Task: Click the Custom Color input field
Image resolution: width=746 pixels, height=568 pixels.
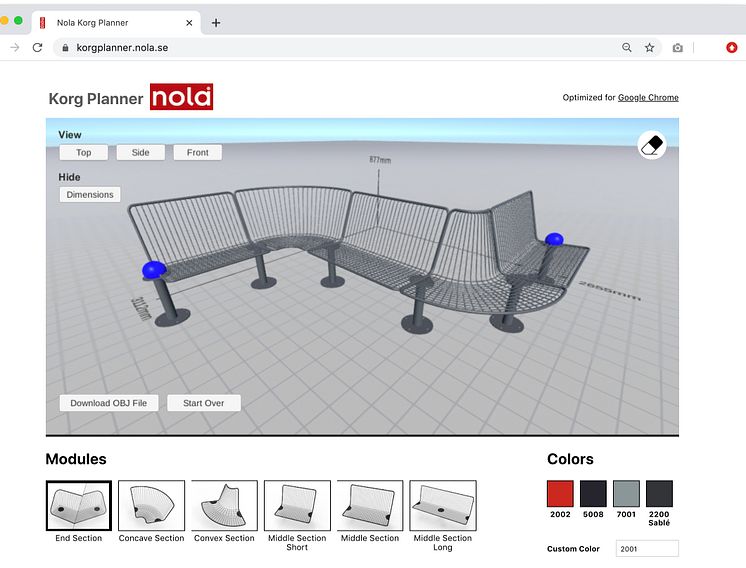Action: click(646, 548)
